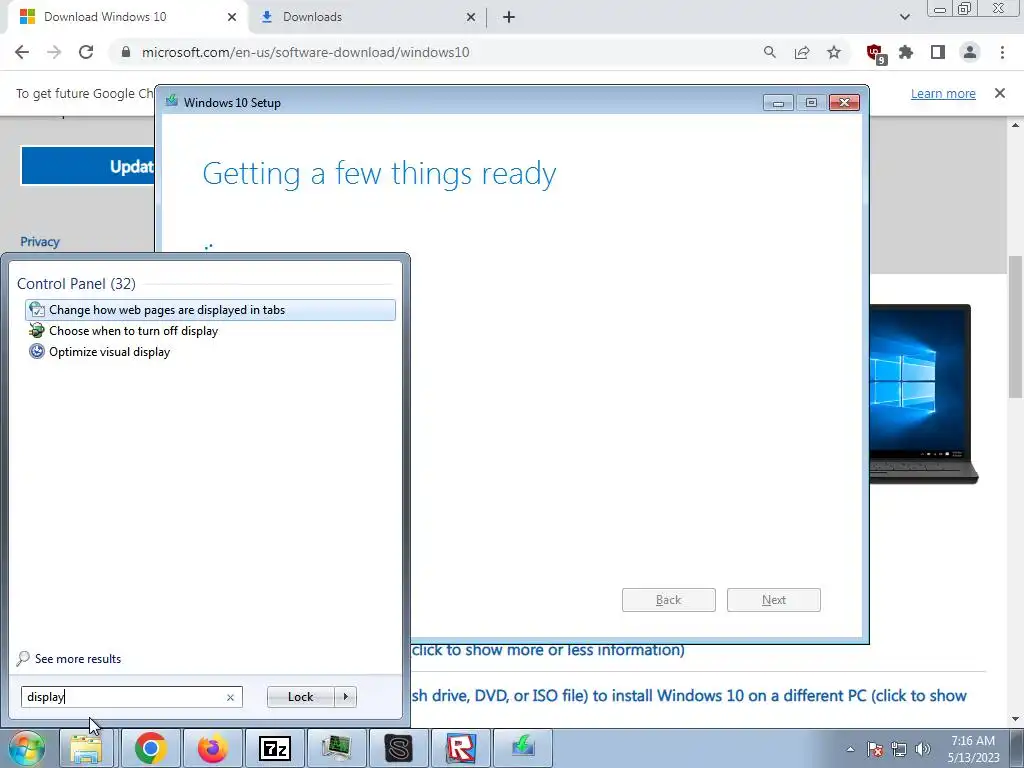
Task: Click Control Panel (32) results header
Action: 76,283
